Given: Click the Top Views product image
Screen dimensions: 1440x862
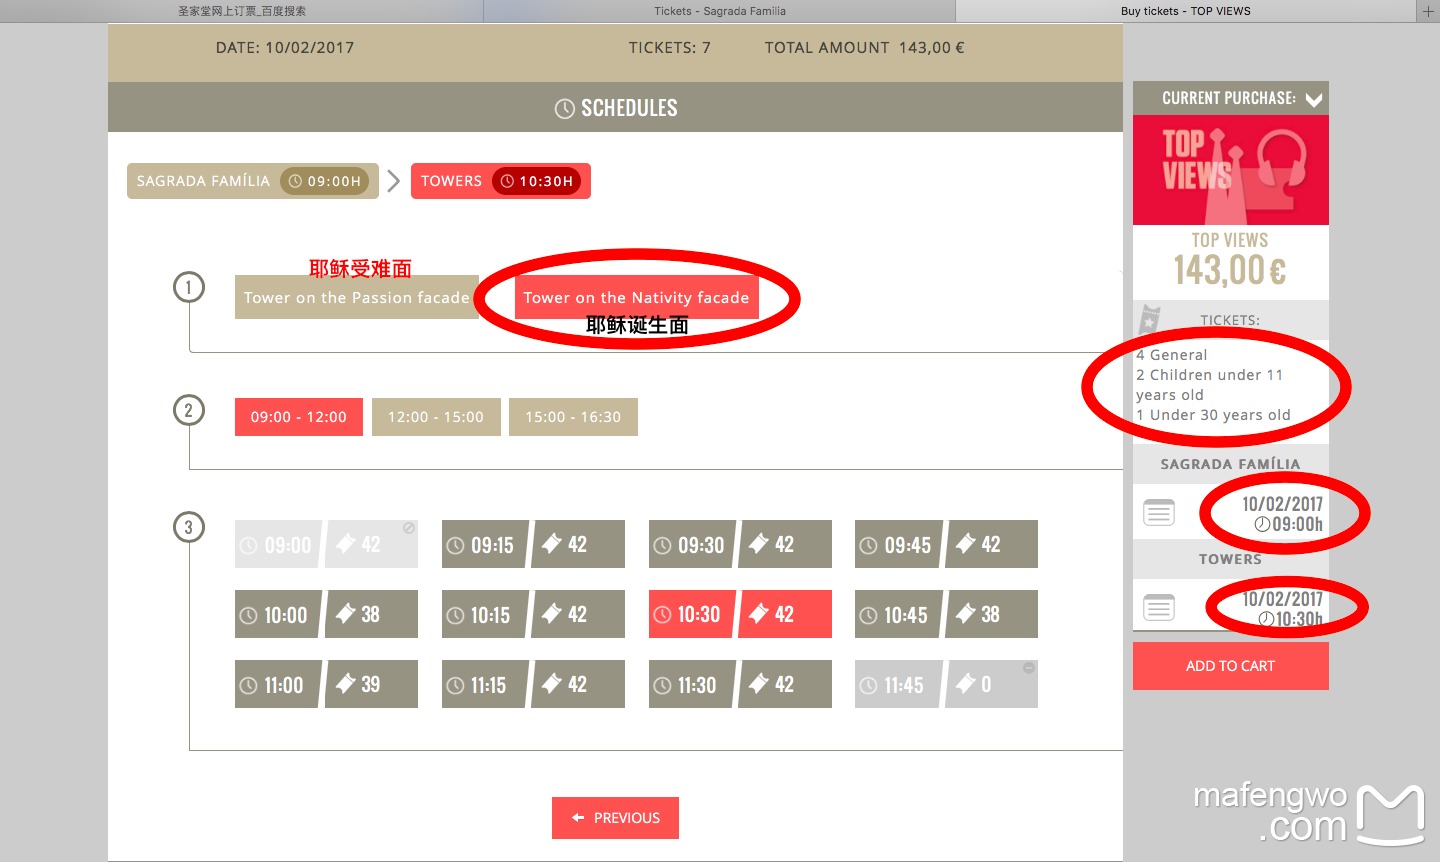Looking at the screenshot, I should point(1231,170).
